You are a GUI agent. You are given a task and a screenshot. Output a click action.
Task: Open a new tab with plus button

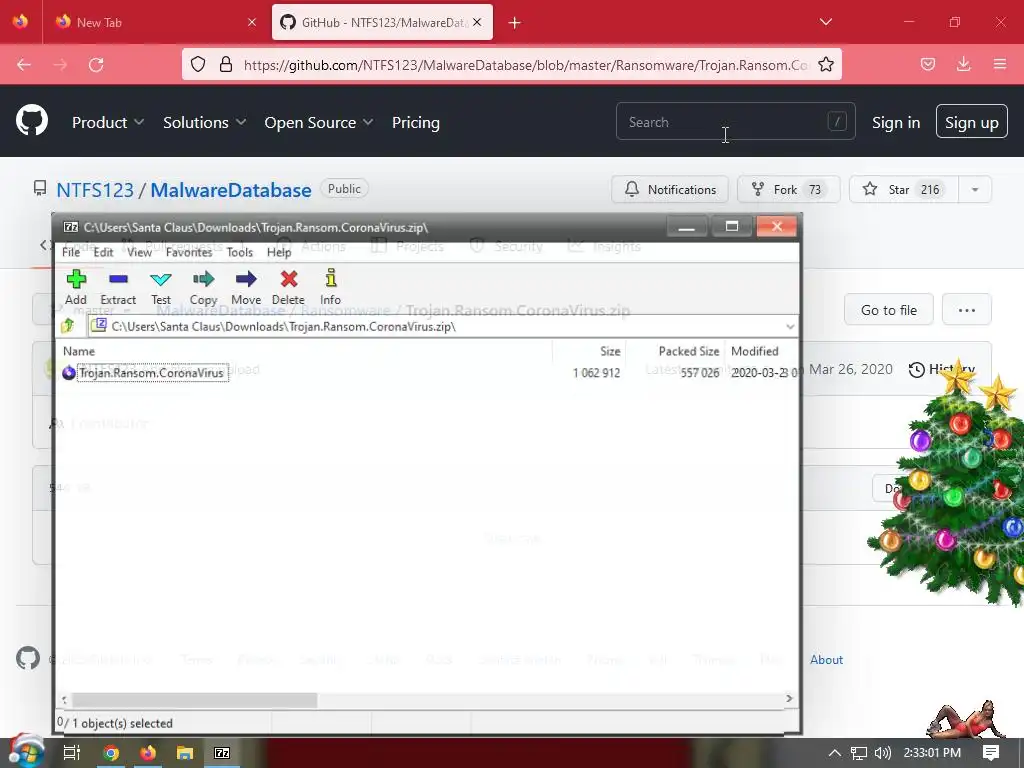coord(515,23)
